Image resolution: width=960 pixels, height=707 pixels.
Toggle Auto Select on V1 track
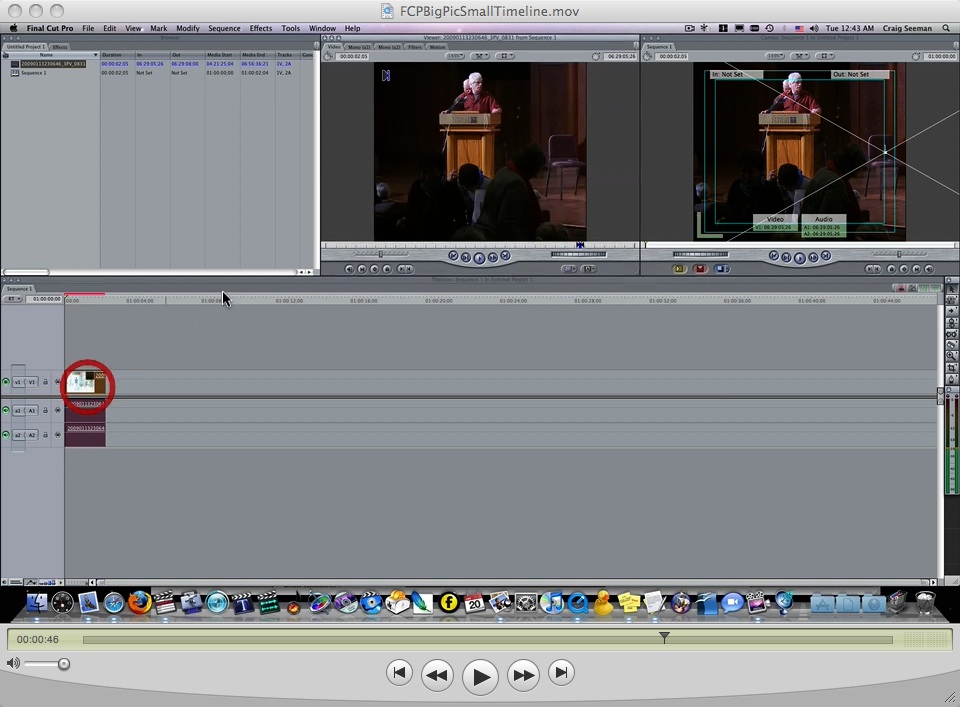(58, 382)
